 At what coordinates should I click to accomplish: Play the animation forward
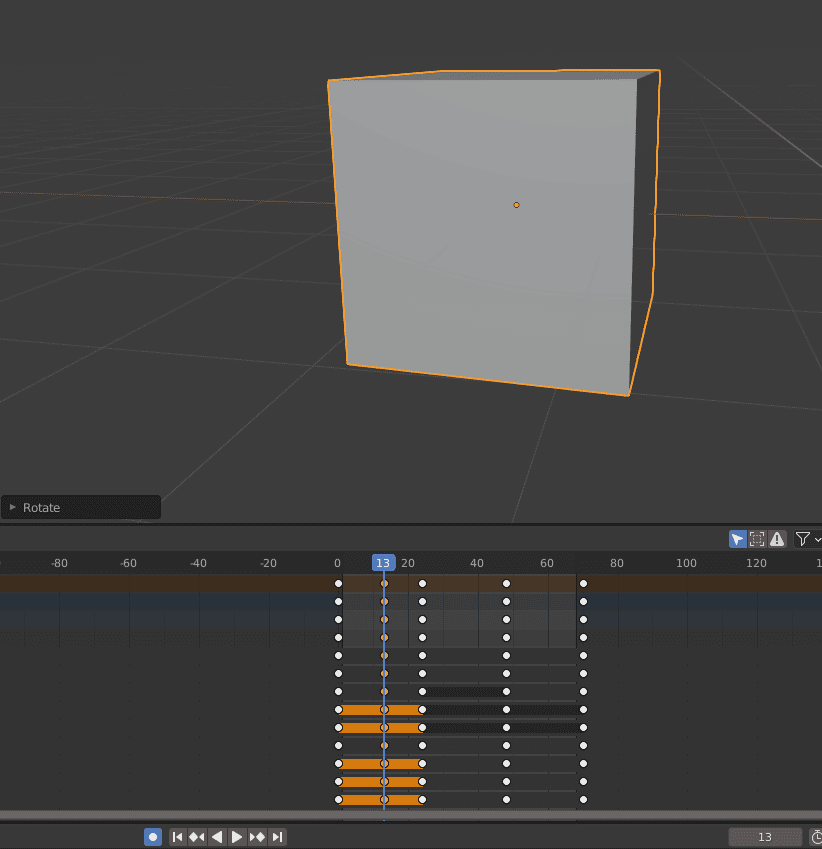click(237, 837)
